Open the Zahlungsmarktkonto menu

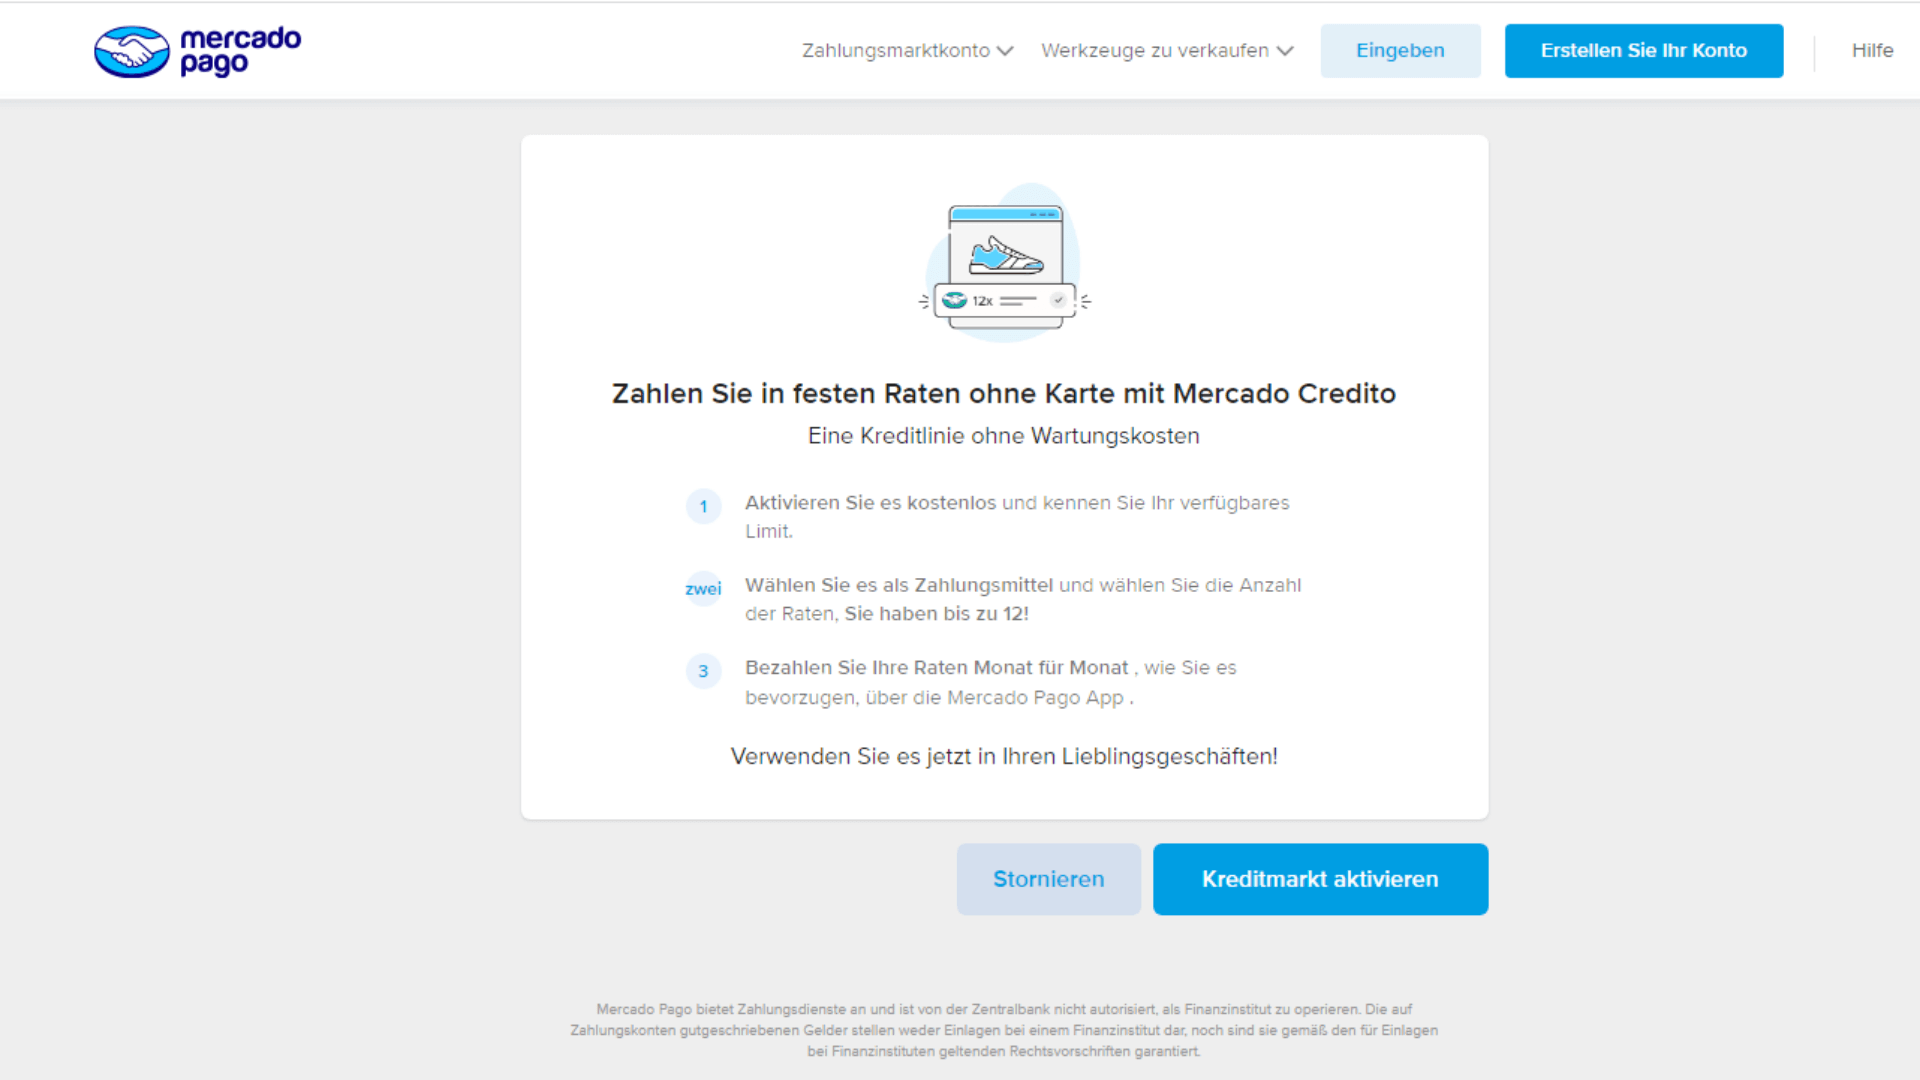tap(896, 51)
